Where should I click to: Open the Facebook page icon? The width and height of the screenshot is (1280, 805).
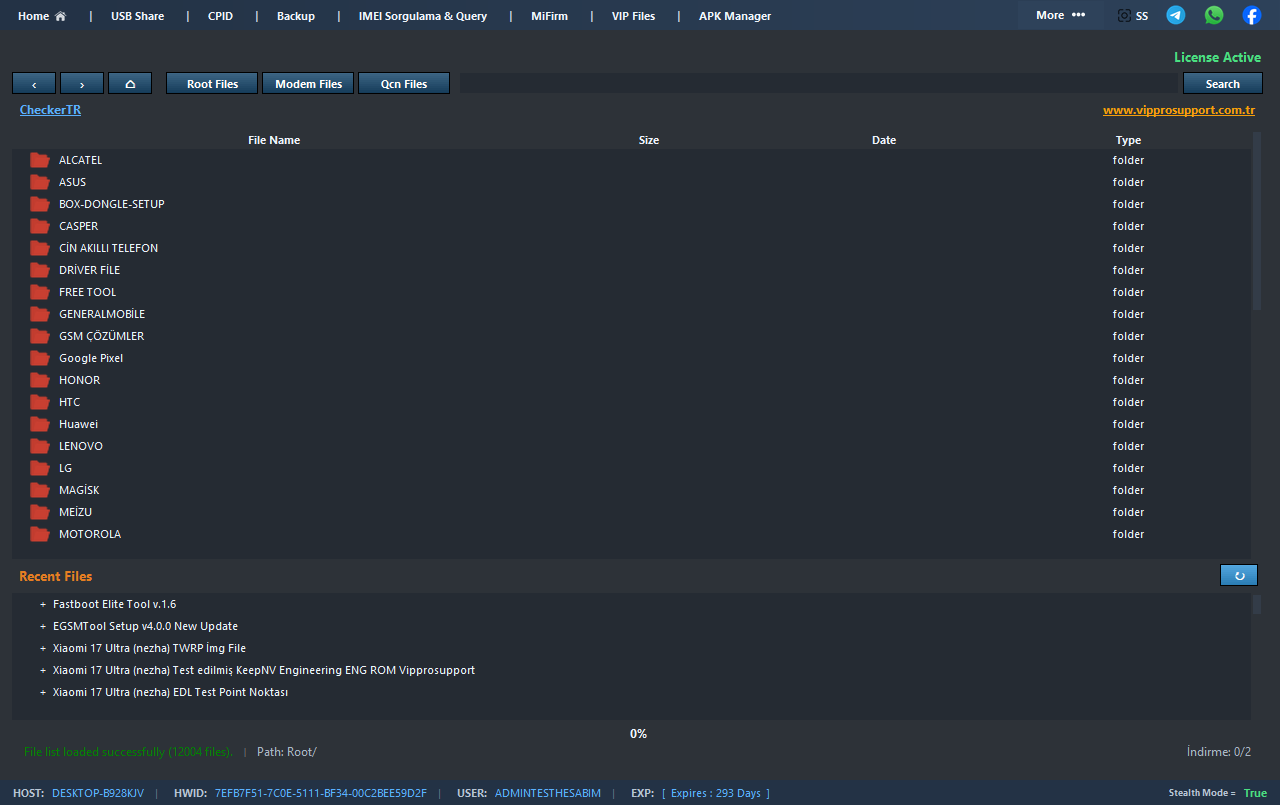click(1252, 15)
